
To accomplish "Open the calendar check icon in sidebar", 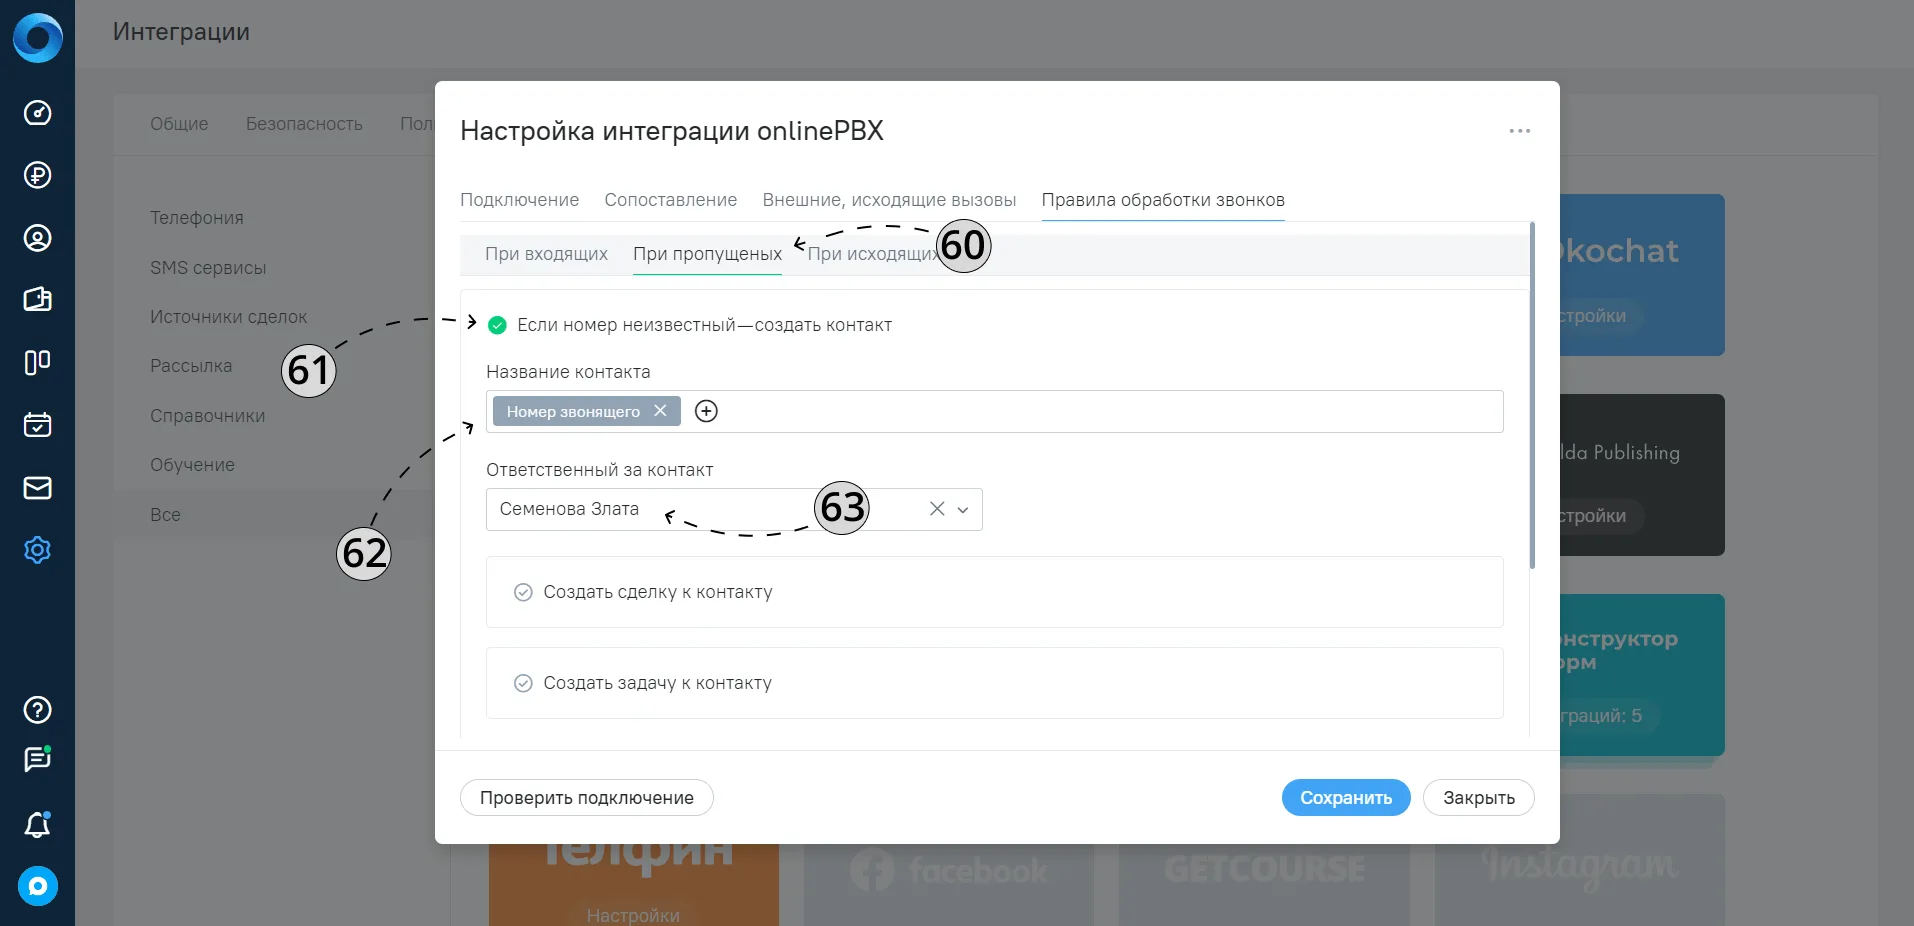I will pyautogui.click(x=37, y=425).
